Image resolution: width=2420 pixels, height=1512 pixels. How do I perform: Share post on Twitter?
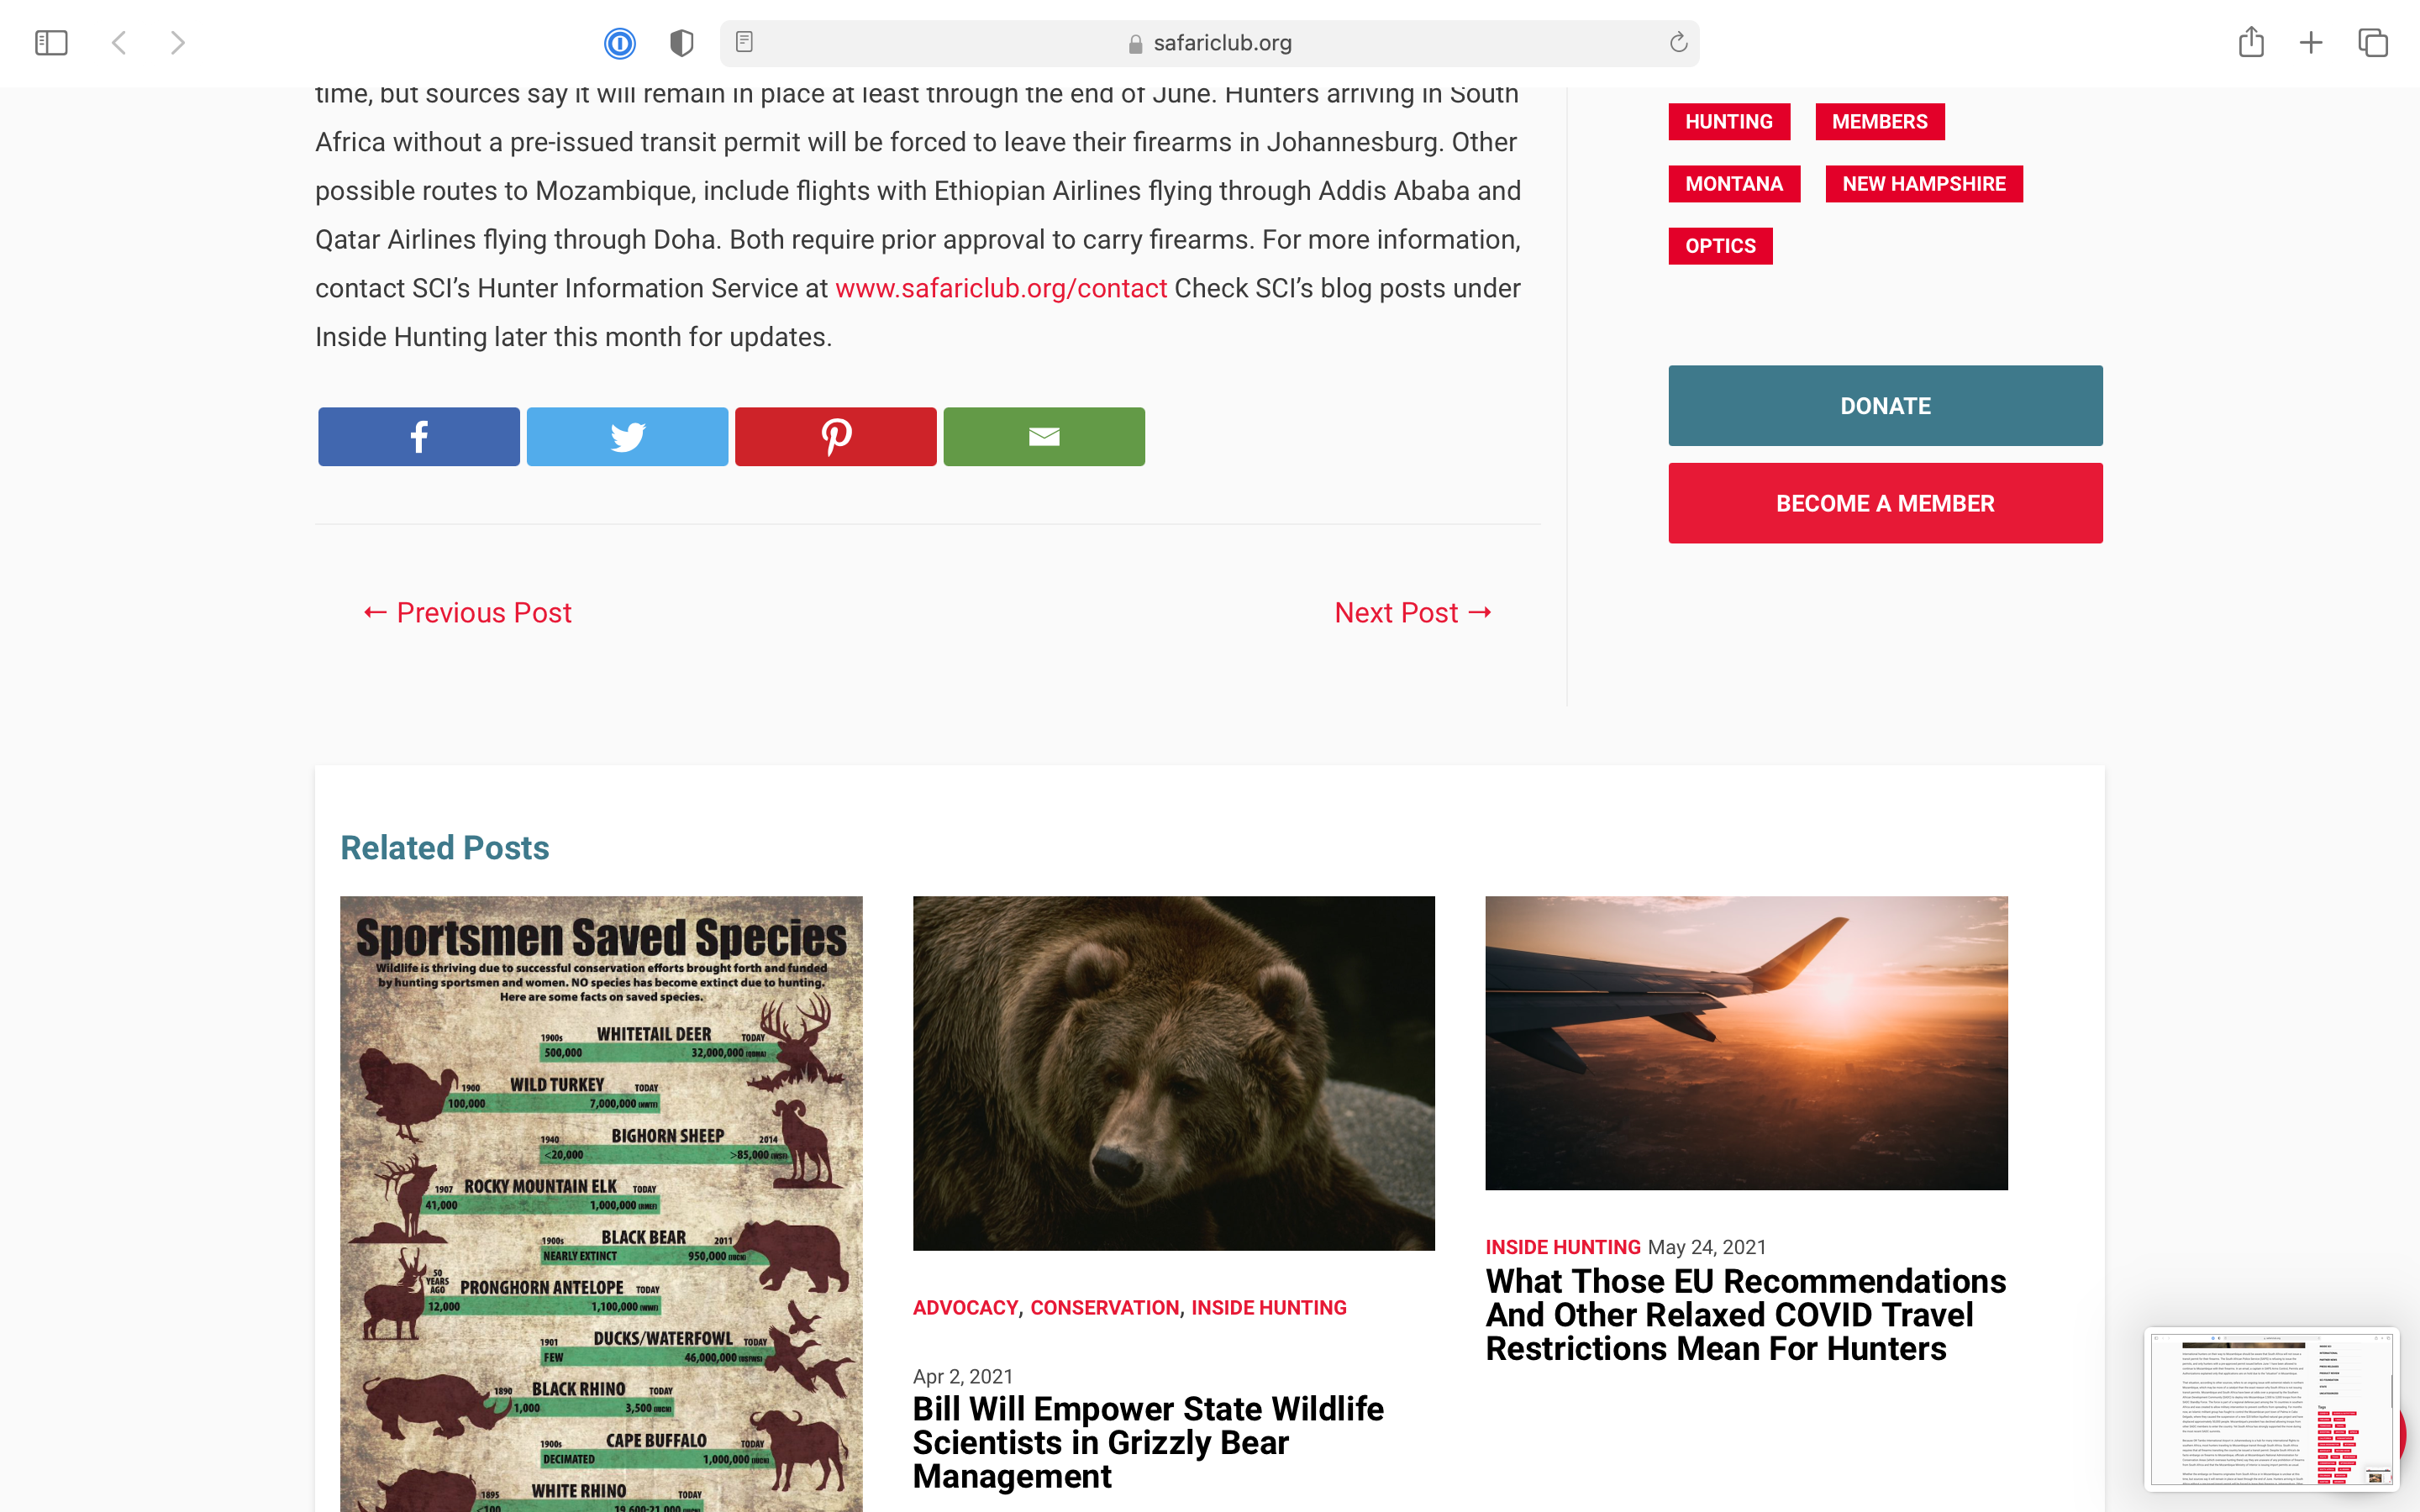point(627,436)
